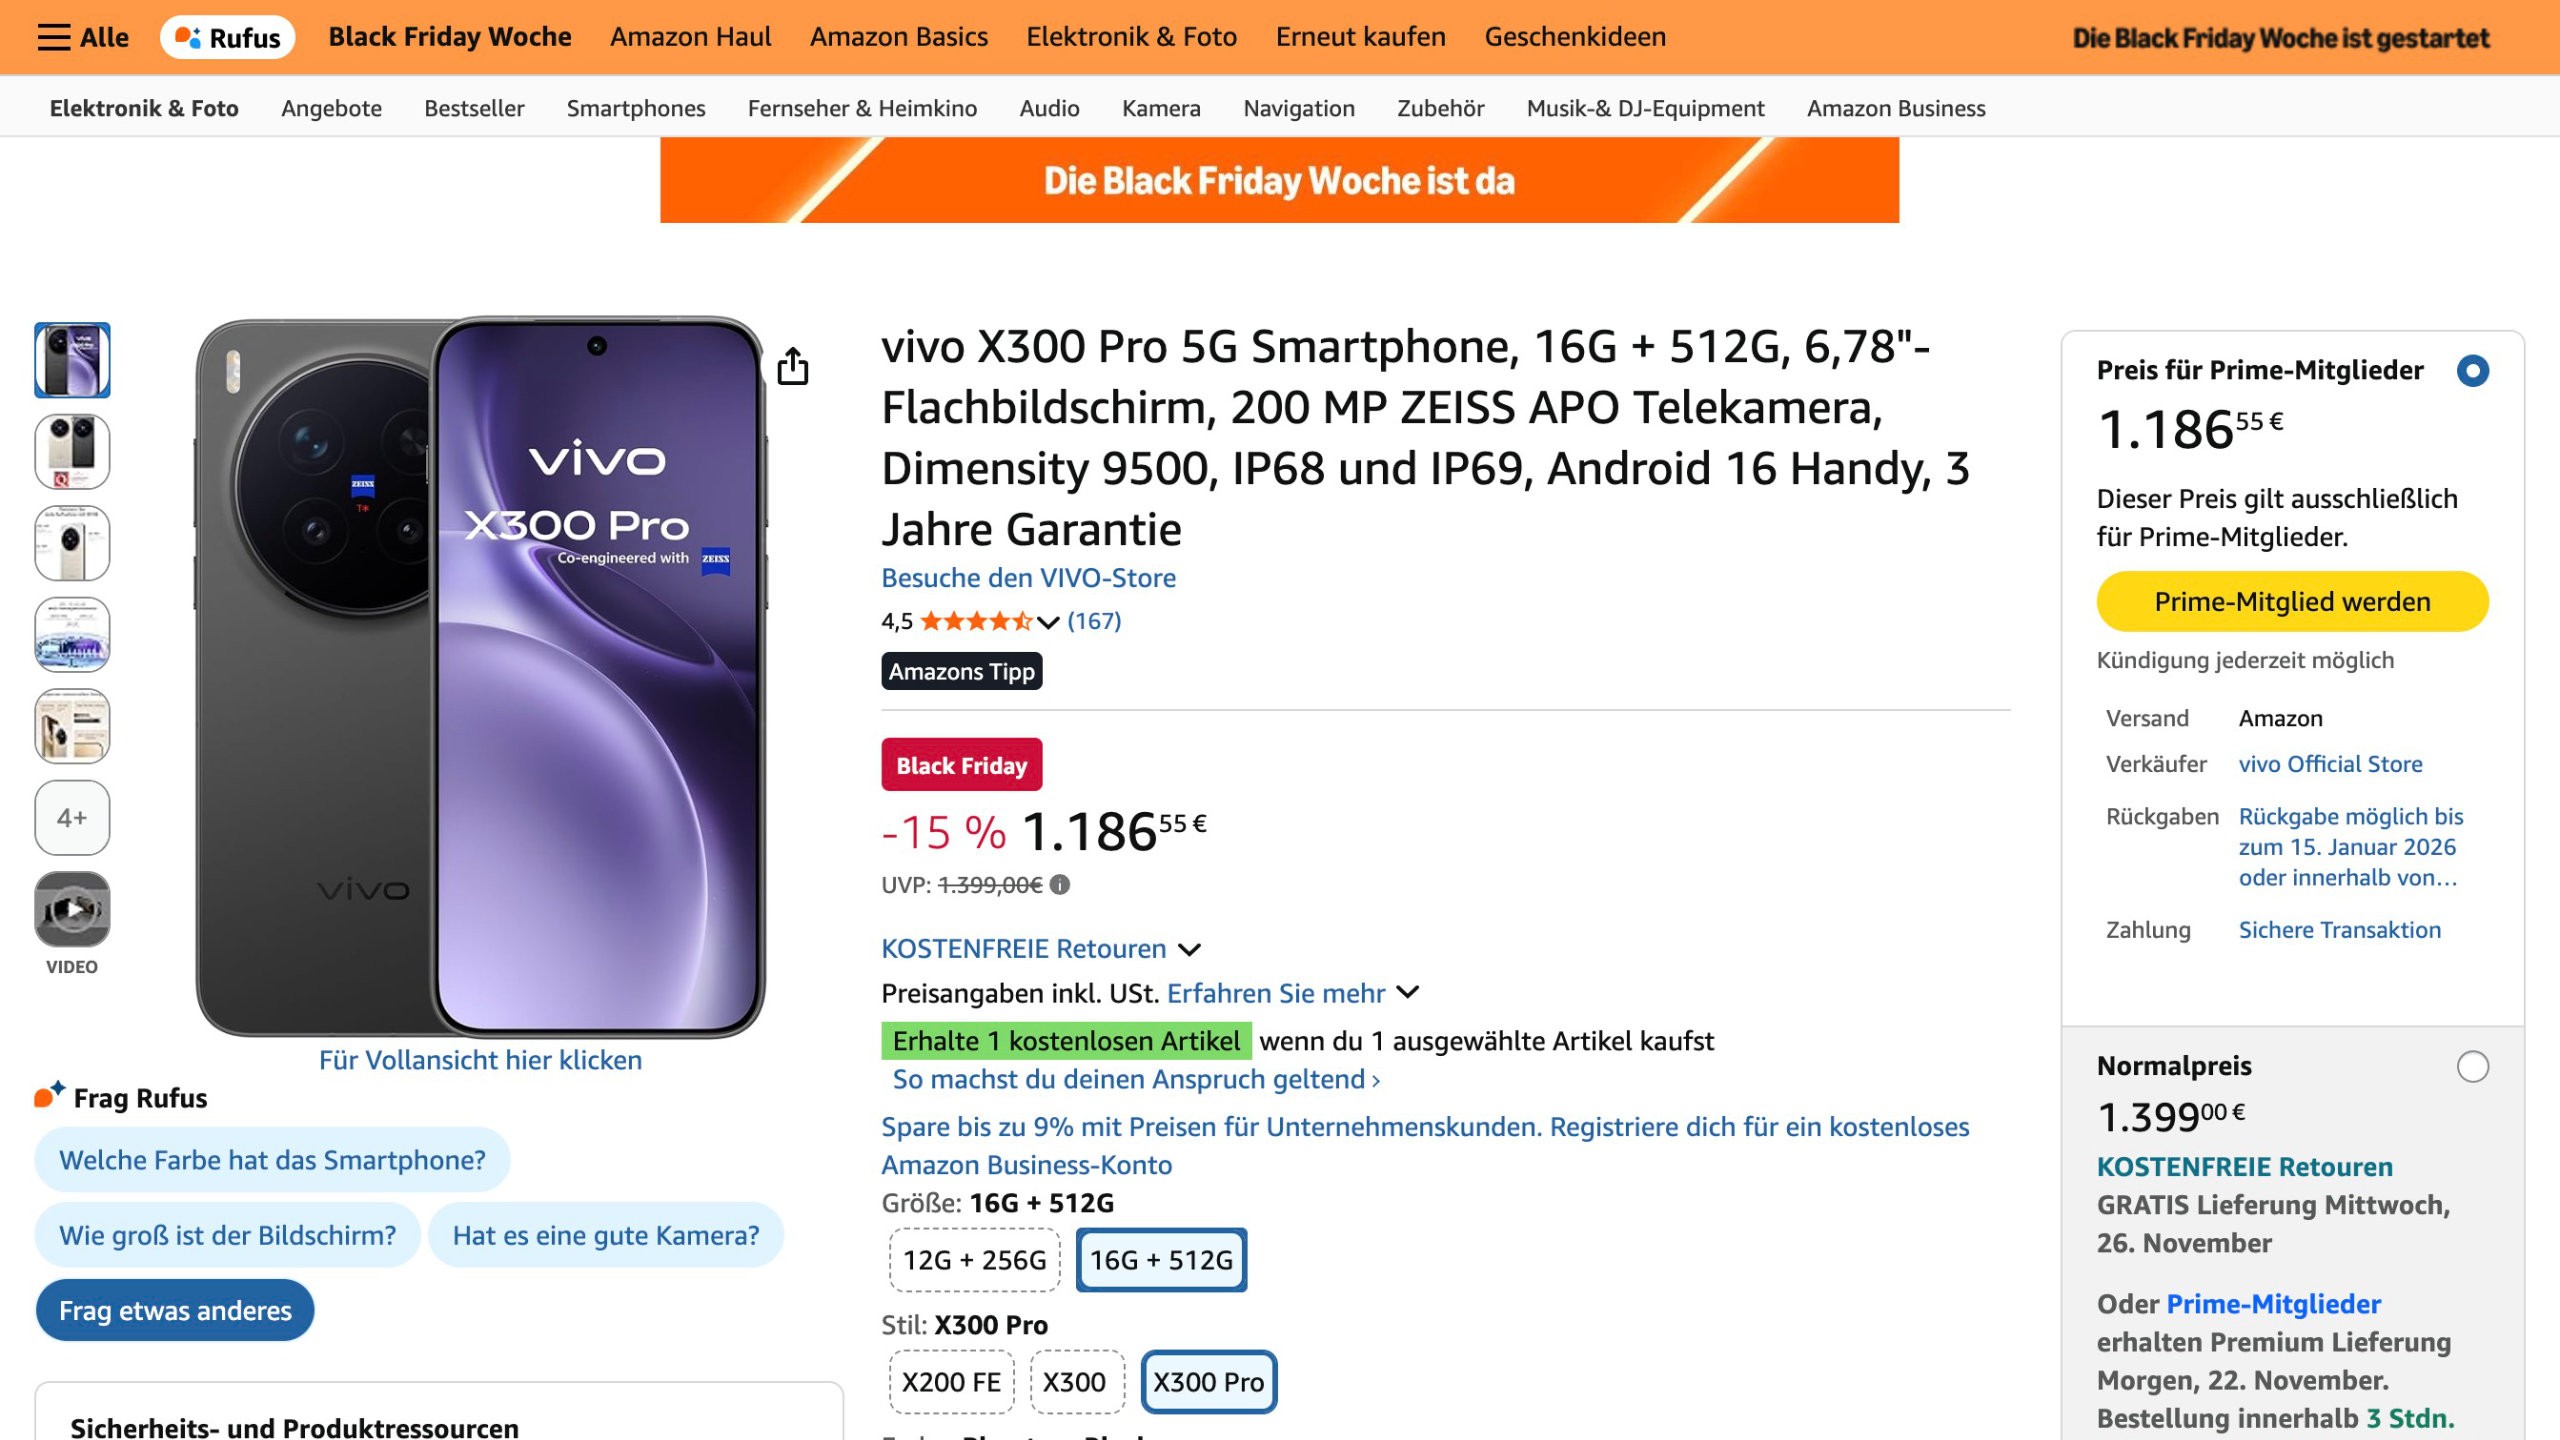Click the Frag etwas anderes button
Screen dimensions: 2560x1440
[x=175, y=1310]
